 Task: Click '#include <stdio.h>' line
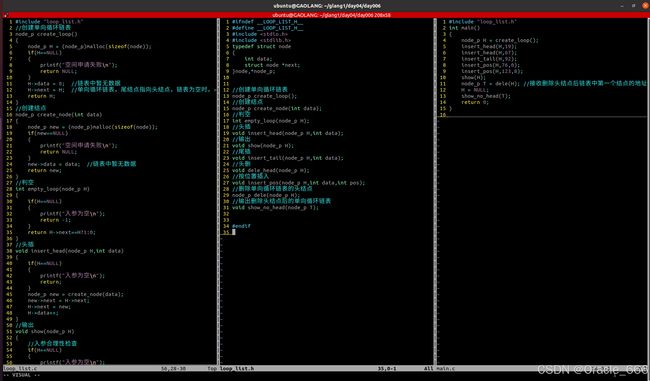(260, 34)
